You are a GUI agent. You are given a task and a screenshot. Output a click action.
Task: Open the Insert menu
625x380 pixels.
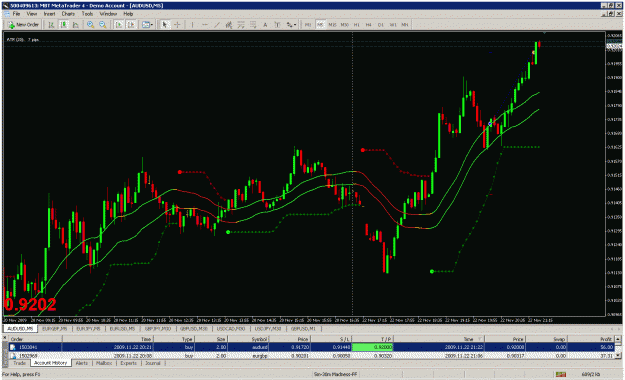(49, 14)
